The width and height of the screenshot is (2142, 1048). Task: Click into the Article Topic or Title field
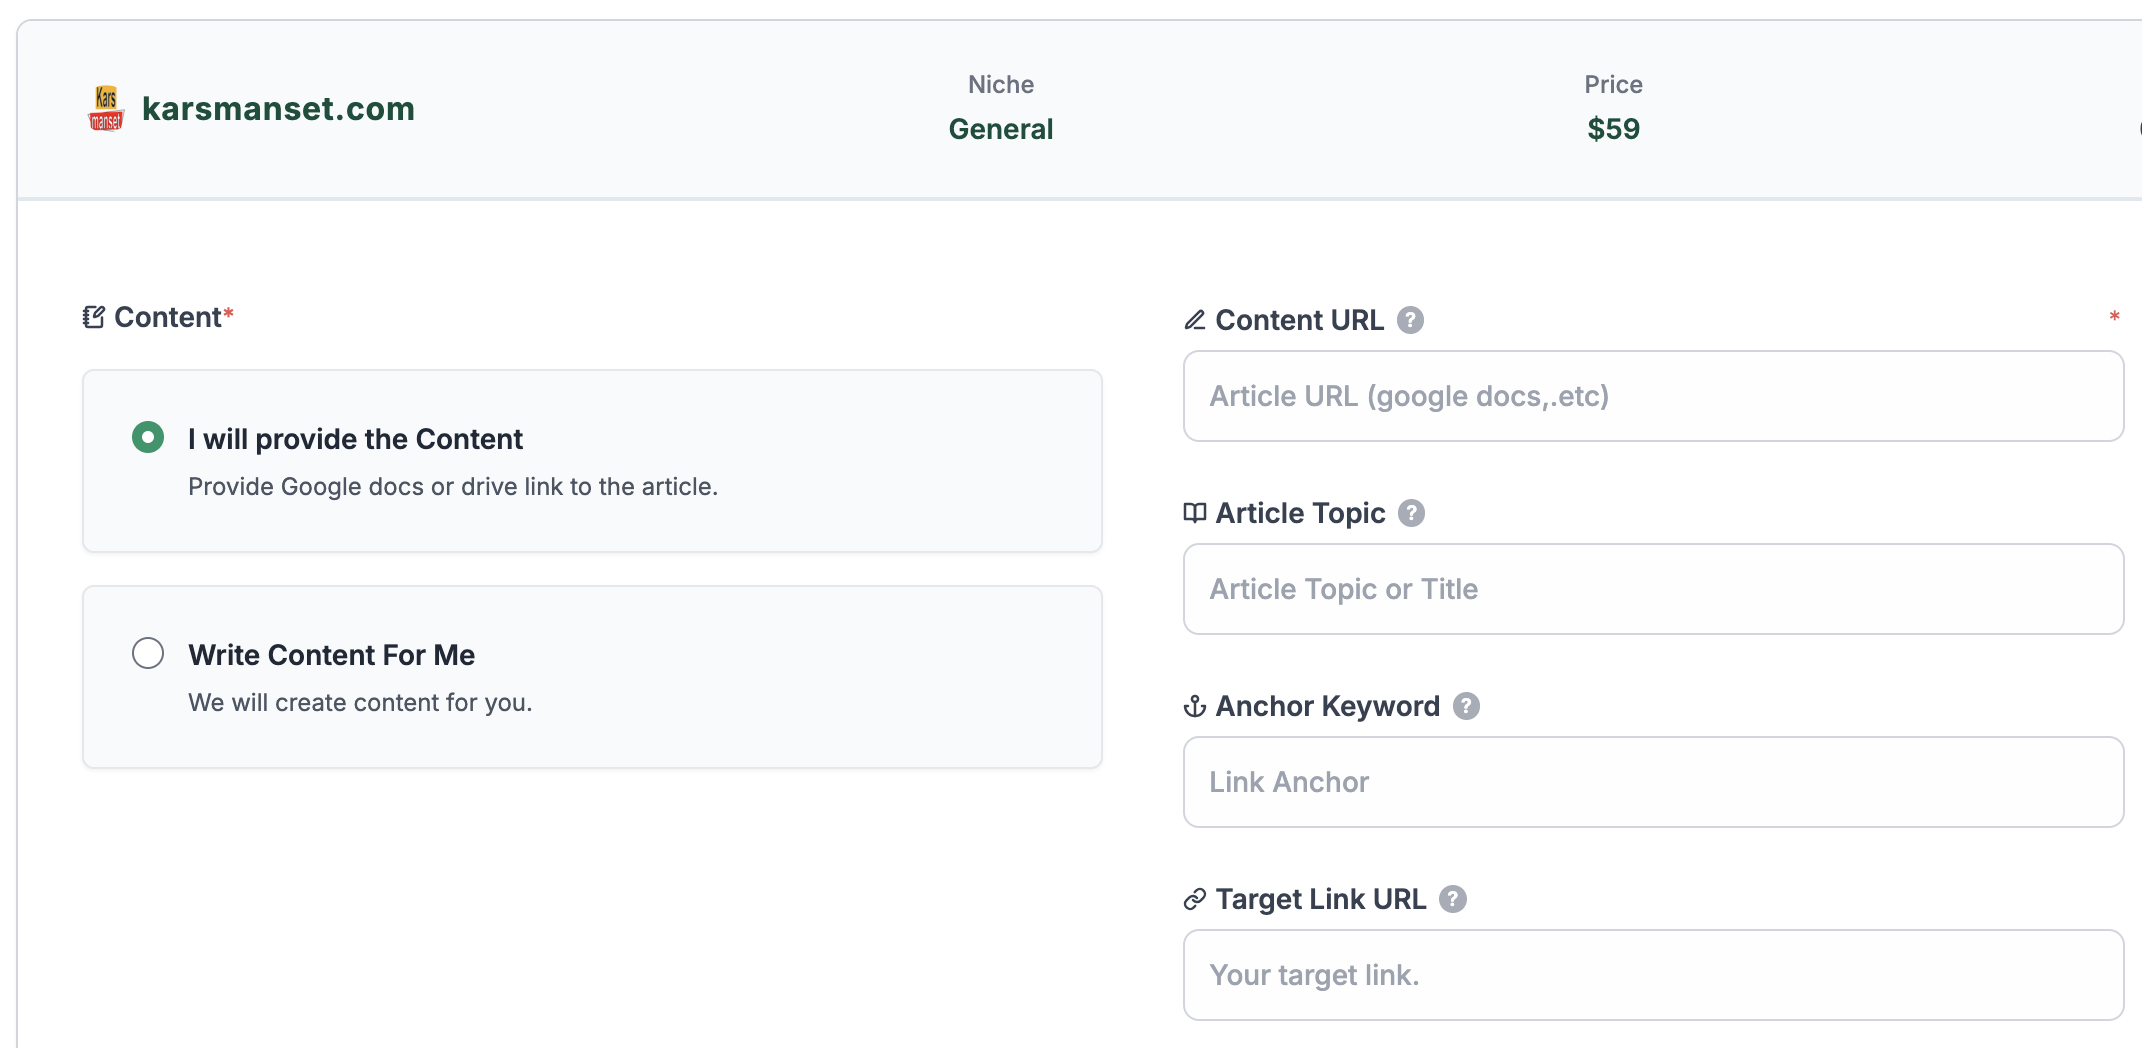(x=1653, y=589)
